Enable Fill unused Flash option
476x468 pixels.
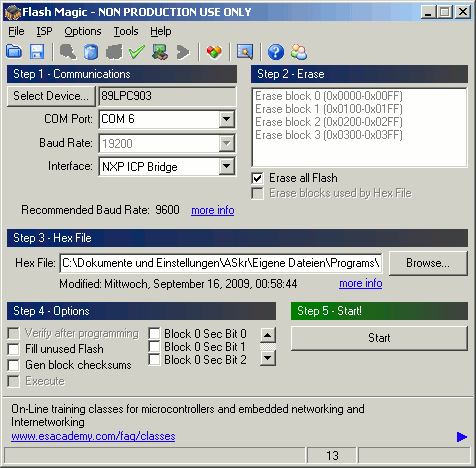(x=13, y=349)
